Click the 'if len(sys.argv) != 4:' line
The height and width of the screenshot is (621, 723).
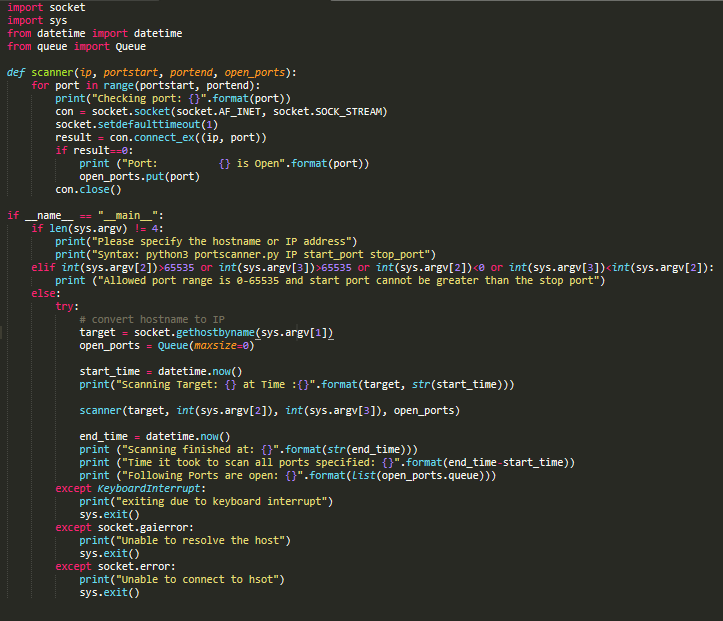click(97, 228)
